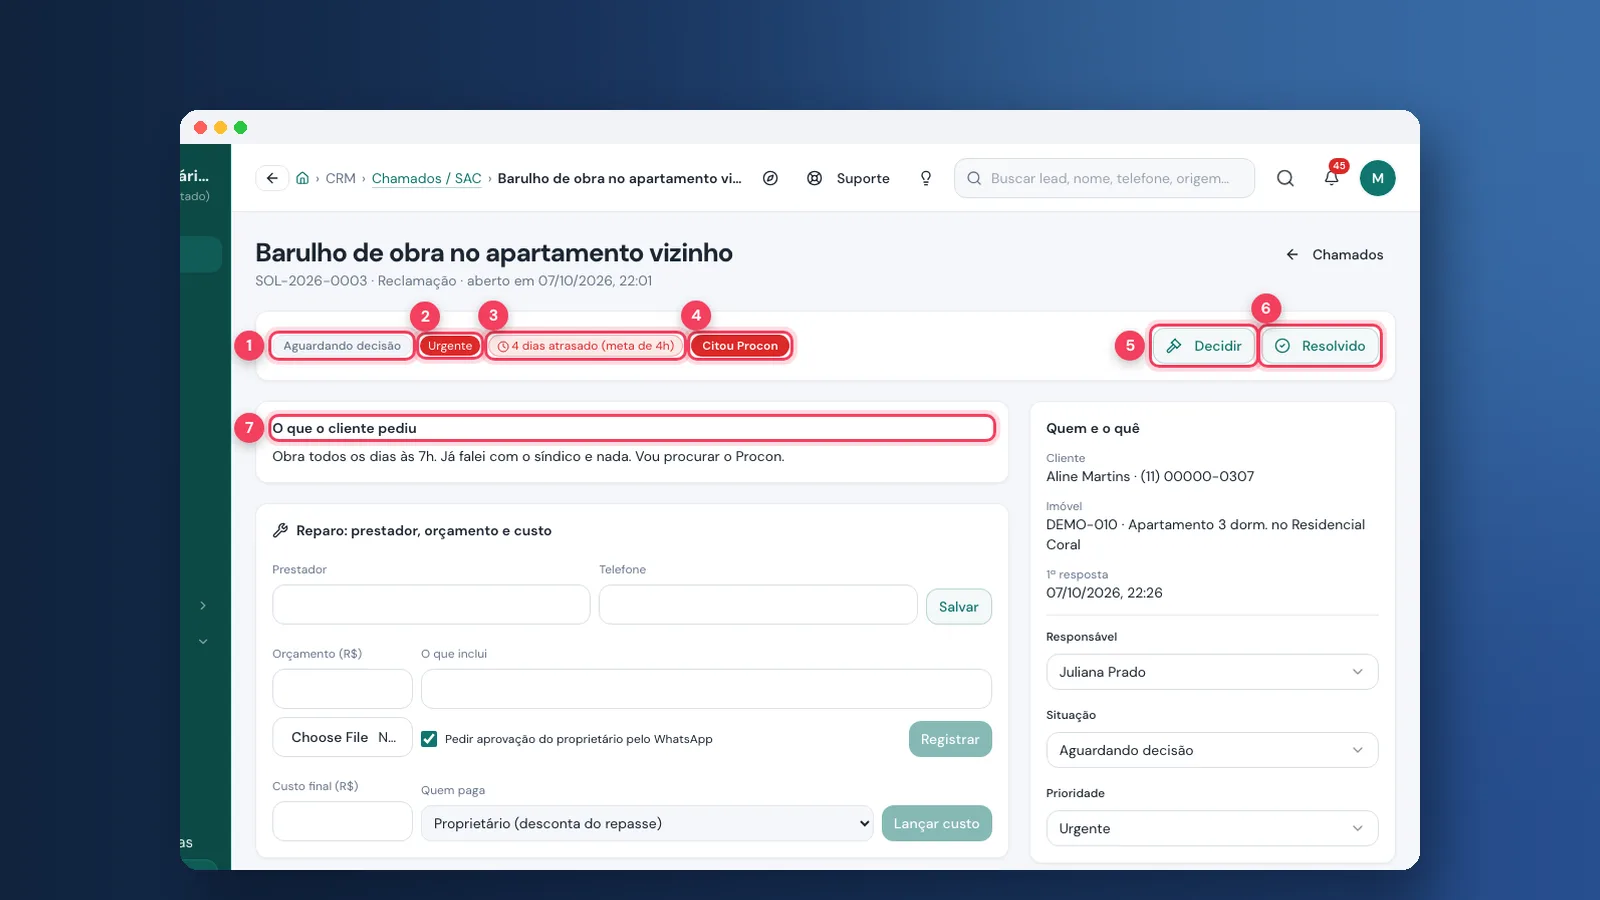1600x900 pixels.
Task: Click the compass icon beside the title
Action: click(770, 178)
